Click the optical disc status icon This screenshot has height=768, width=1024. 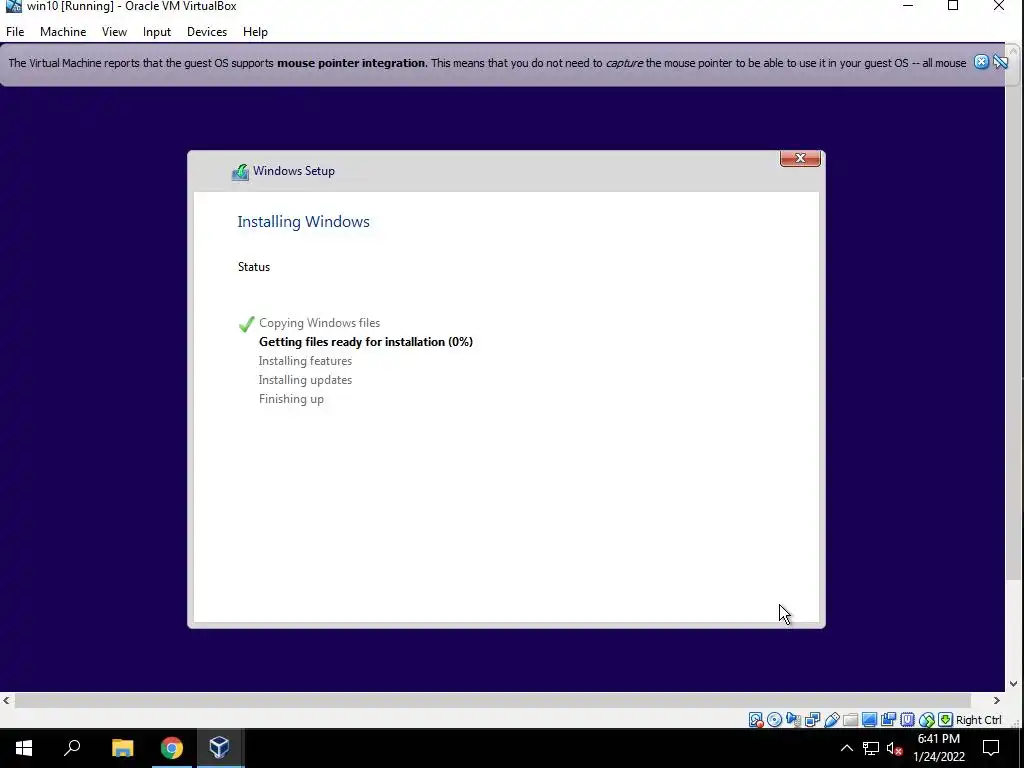(x=775, y=720)
